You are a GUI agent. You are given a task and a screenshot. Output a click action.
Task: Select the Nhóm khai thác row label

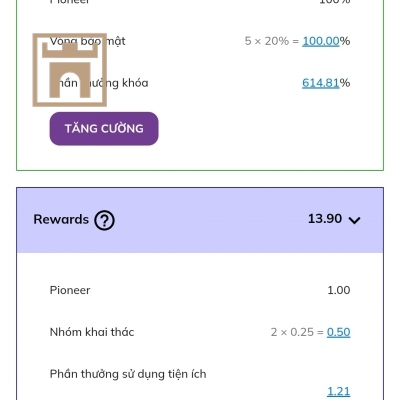tap(92, 332)
